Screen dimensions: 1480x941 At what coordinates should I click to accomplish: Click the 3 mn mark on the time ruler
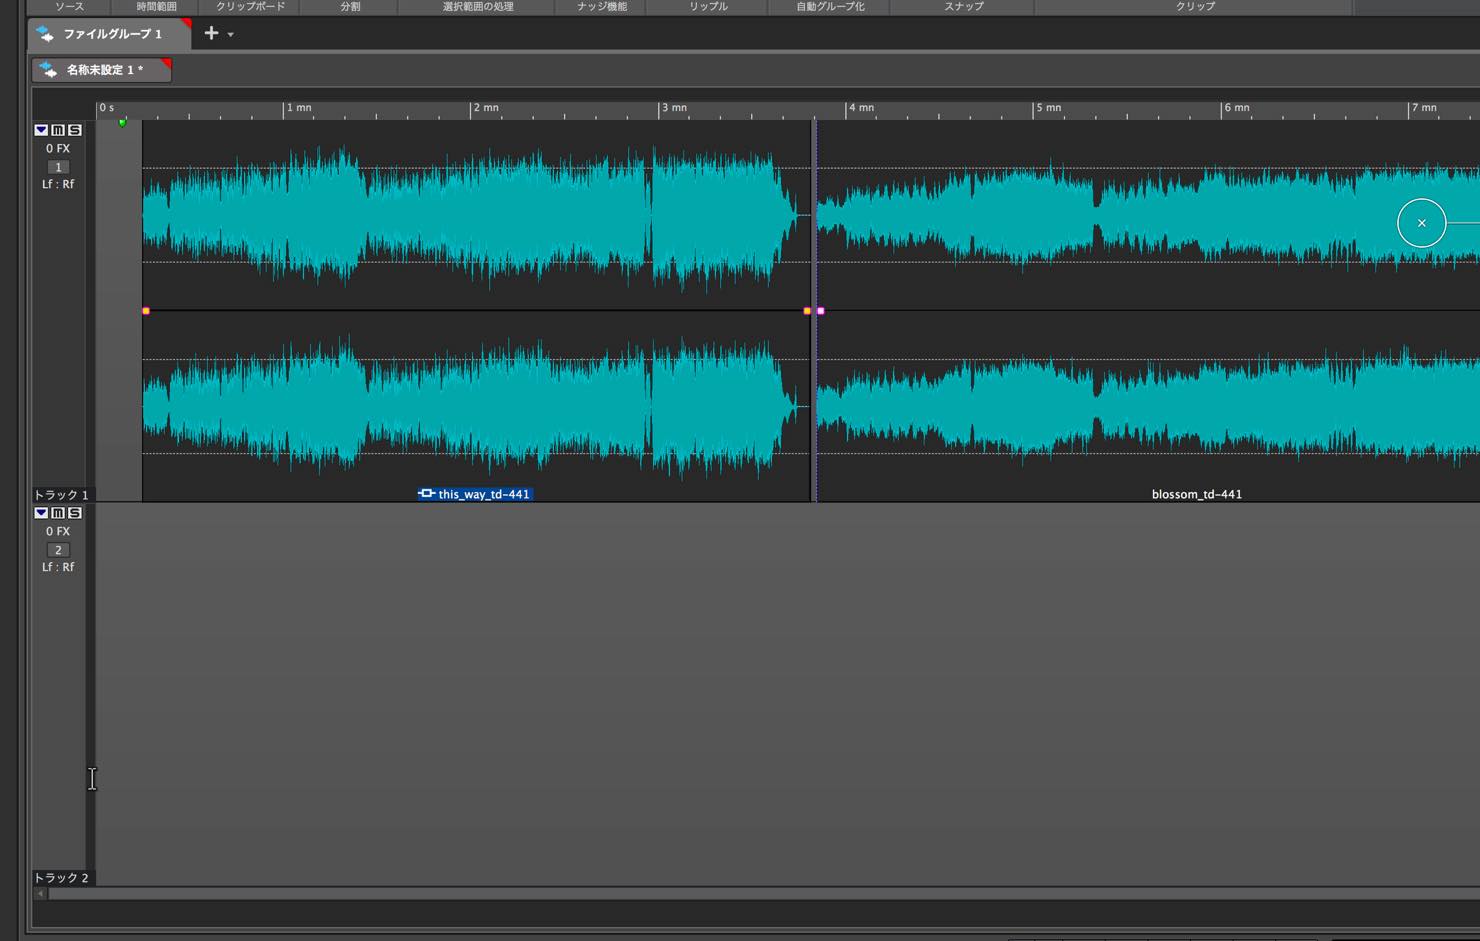coord(673,108)
